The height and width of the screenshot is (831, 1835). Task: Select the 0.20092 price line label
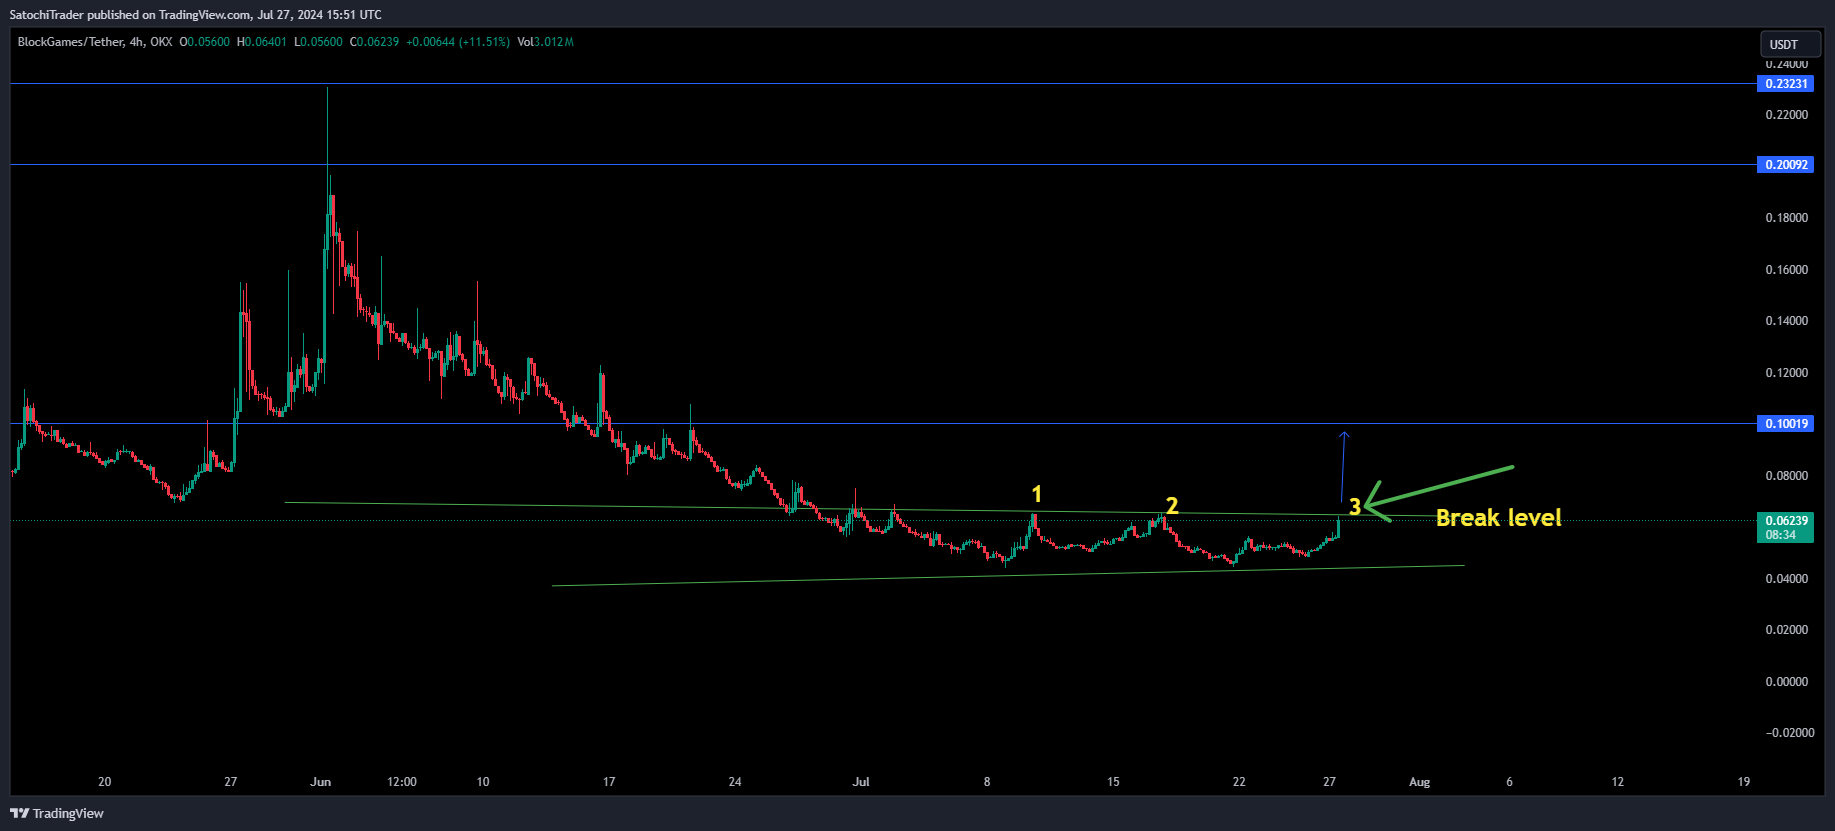1786,165
